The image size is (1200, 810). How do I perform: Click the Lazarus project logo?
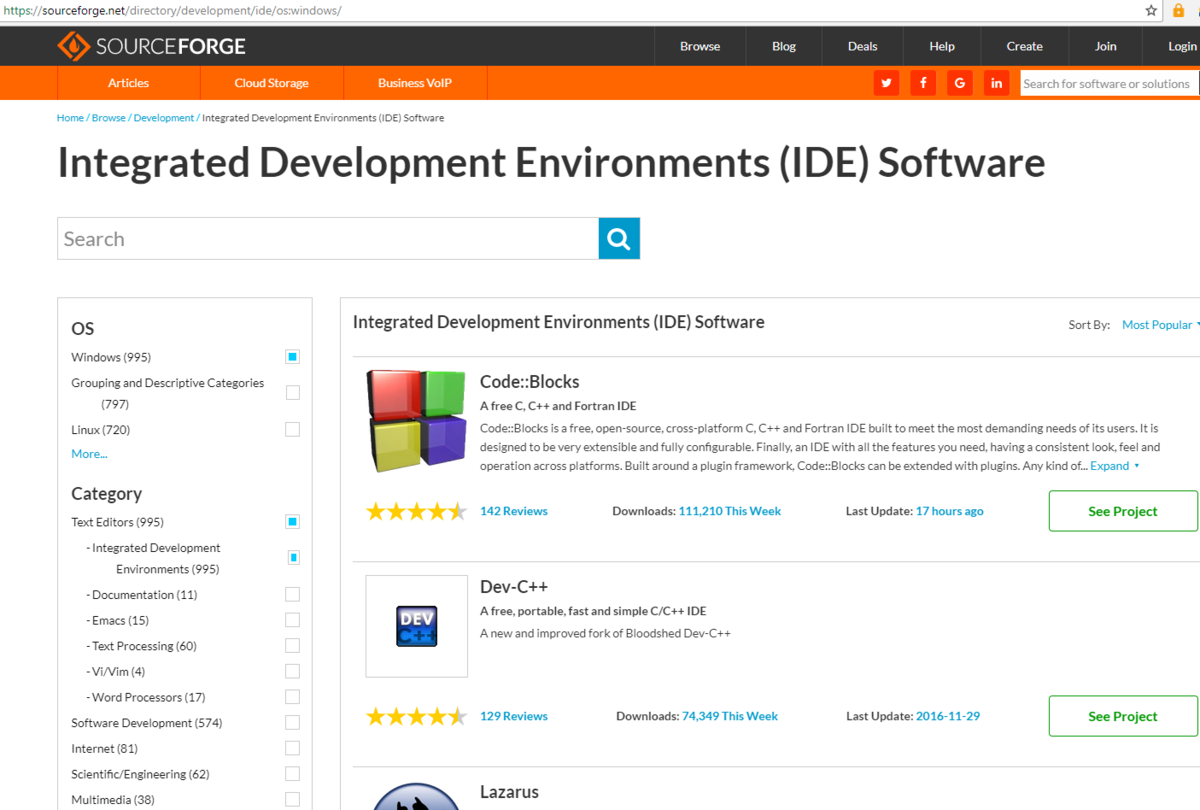417,796
